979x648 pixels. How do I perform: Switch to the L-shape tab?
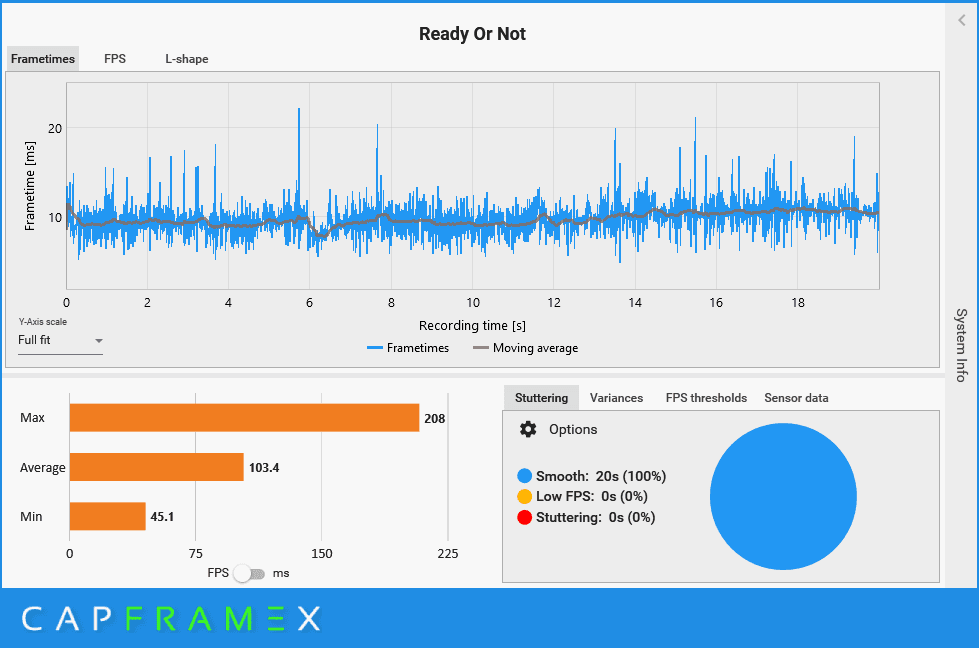coord(187,59)
